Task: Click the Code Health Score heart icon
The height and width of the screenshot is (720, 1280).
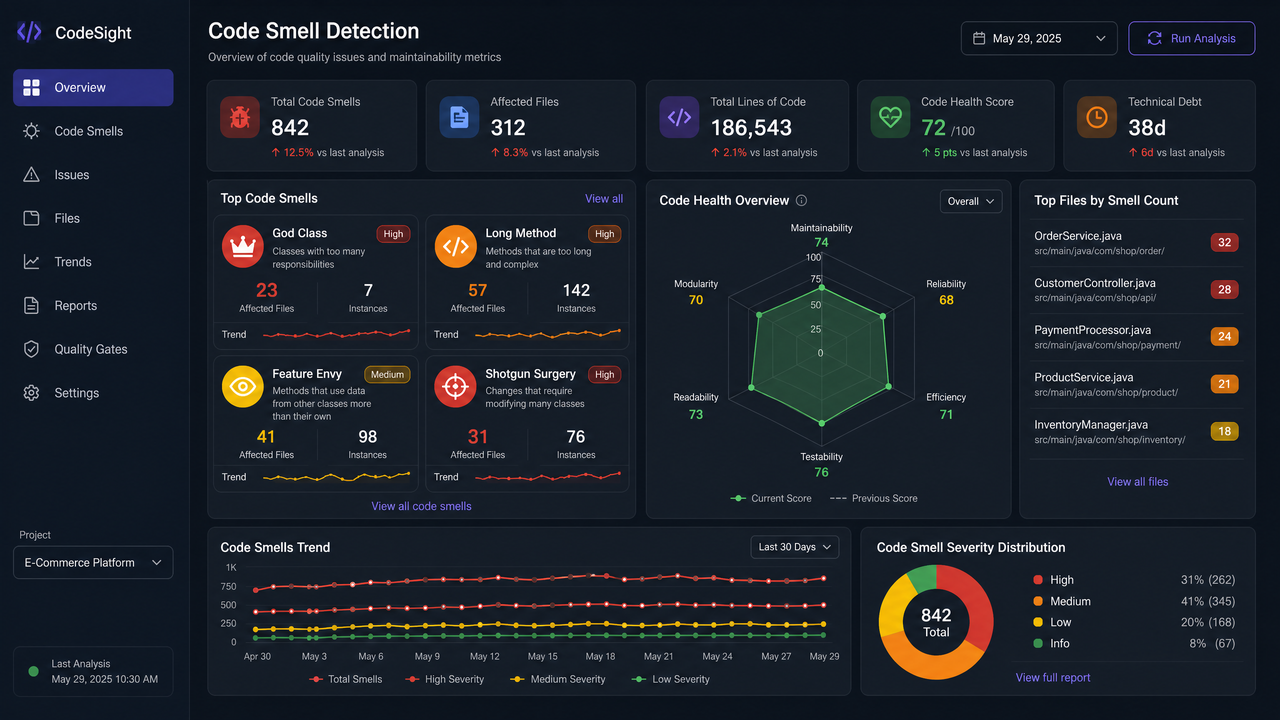Action: coord(890,117)
